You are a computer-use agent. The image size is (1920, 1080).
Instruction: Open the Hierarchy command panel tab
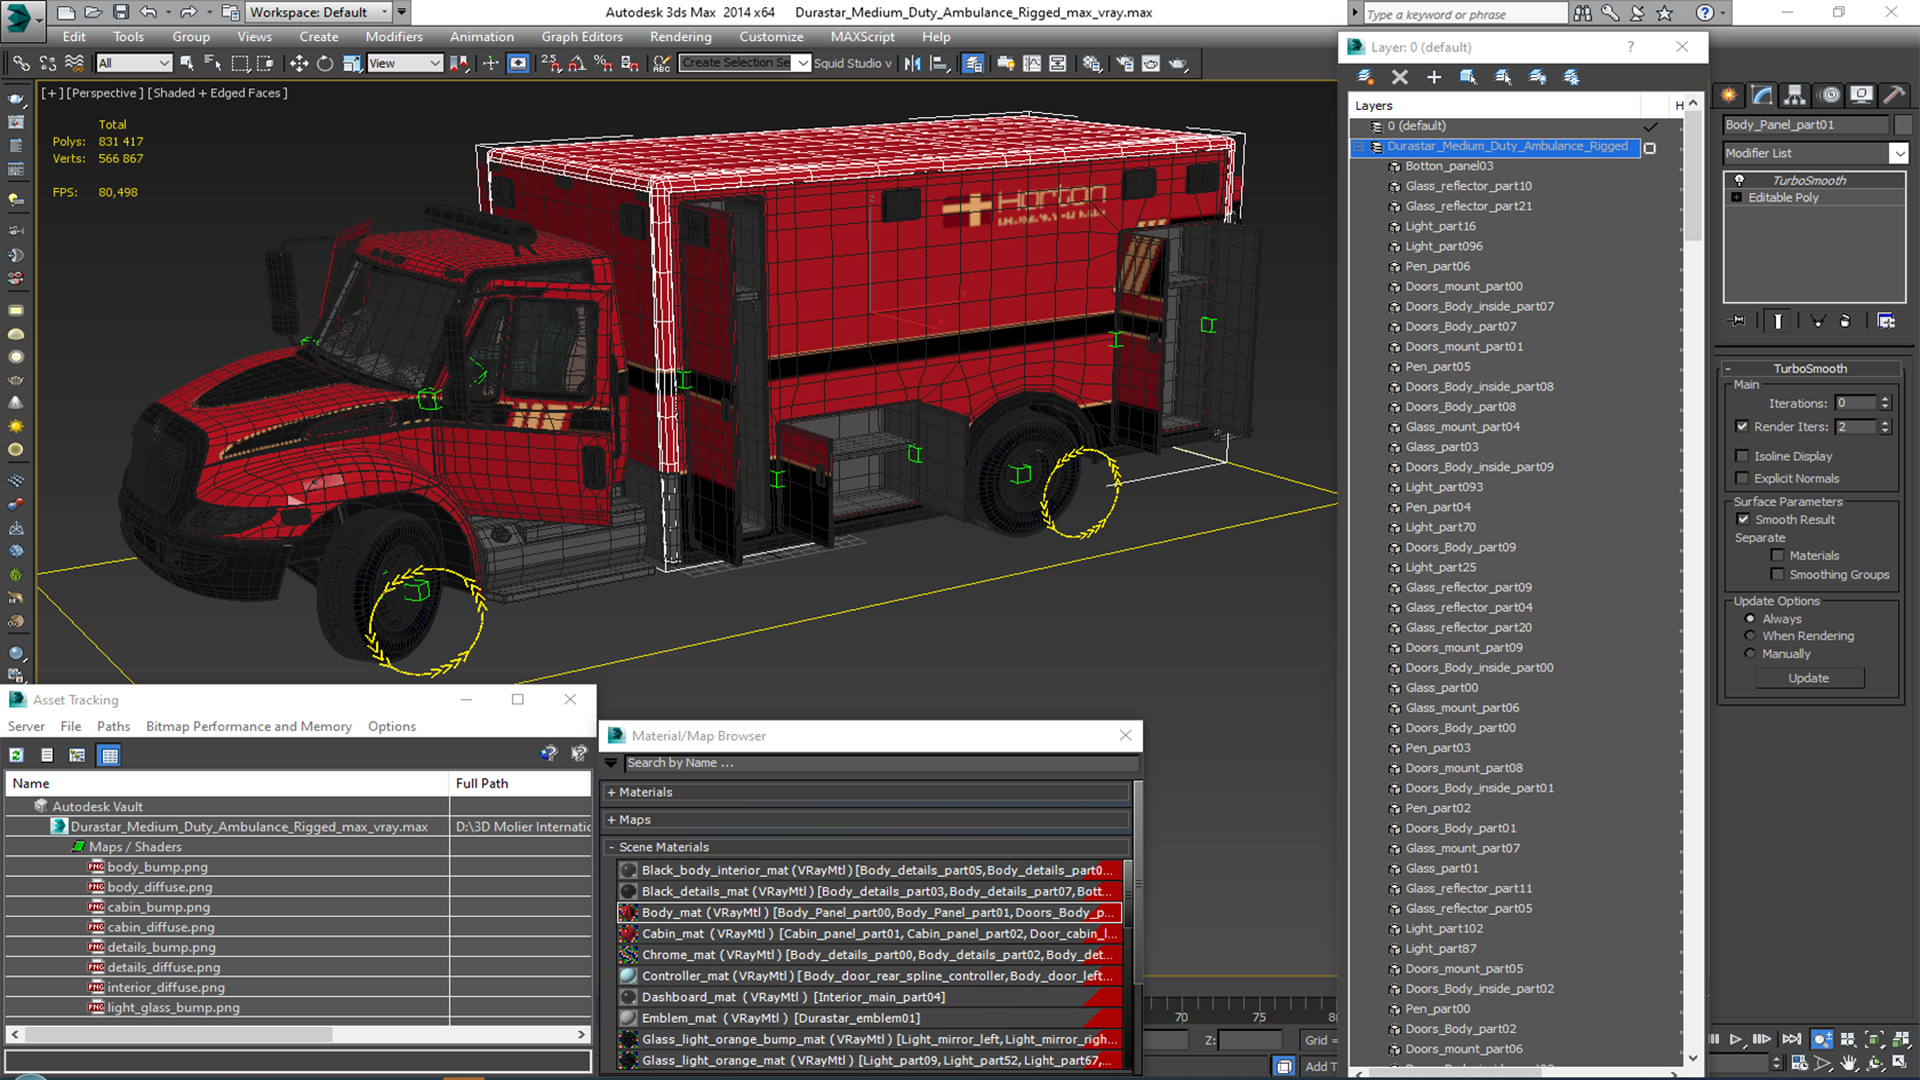click(1794, 95)
